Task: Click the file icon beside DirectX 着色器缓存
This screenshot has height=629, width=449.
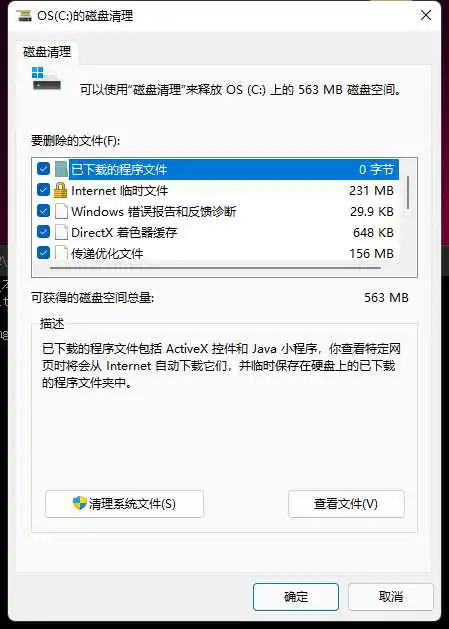Action: click(x=61, y=232)
